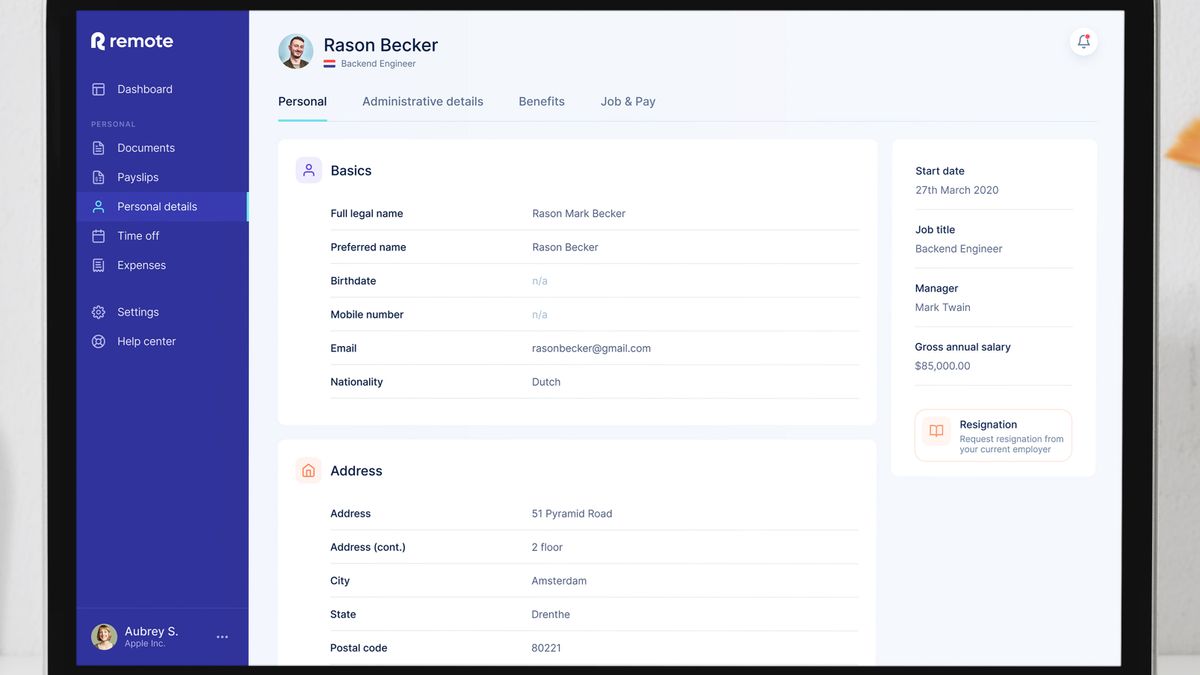The height and width of the screenshot is (675, 1200).
Task: Open the ellipsis menu next to Aubrey S.
Action: [x=222, y=637]
